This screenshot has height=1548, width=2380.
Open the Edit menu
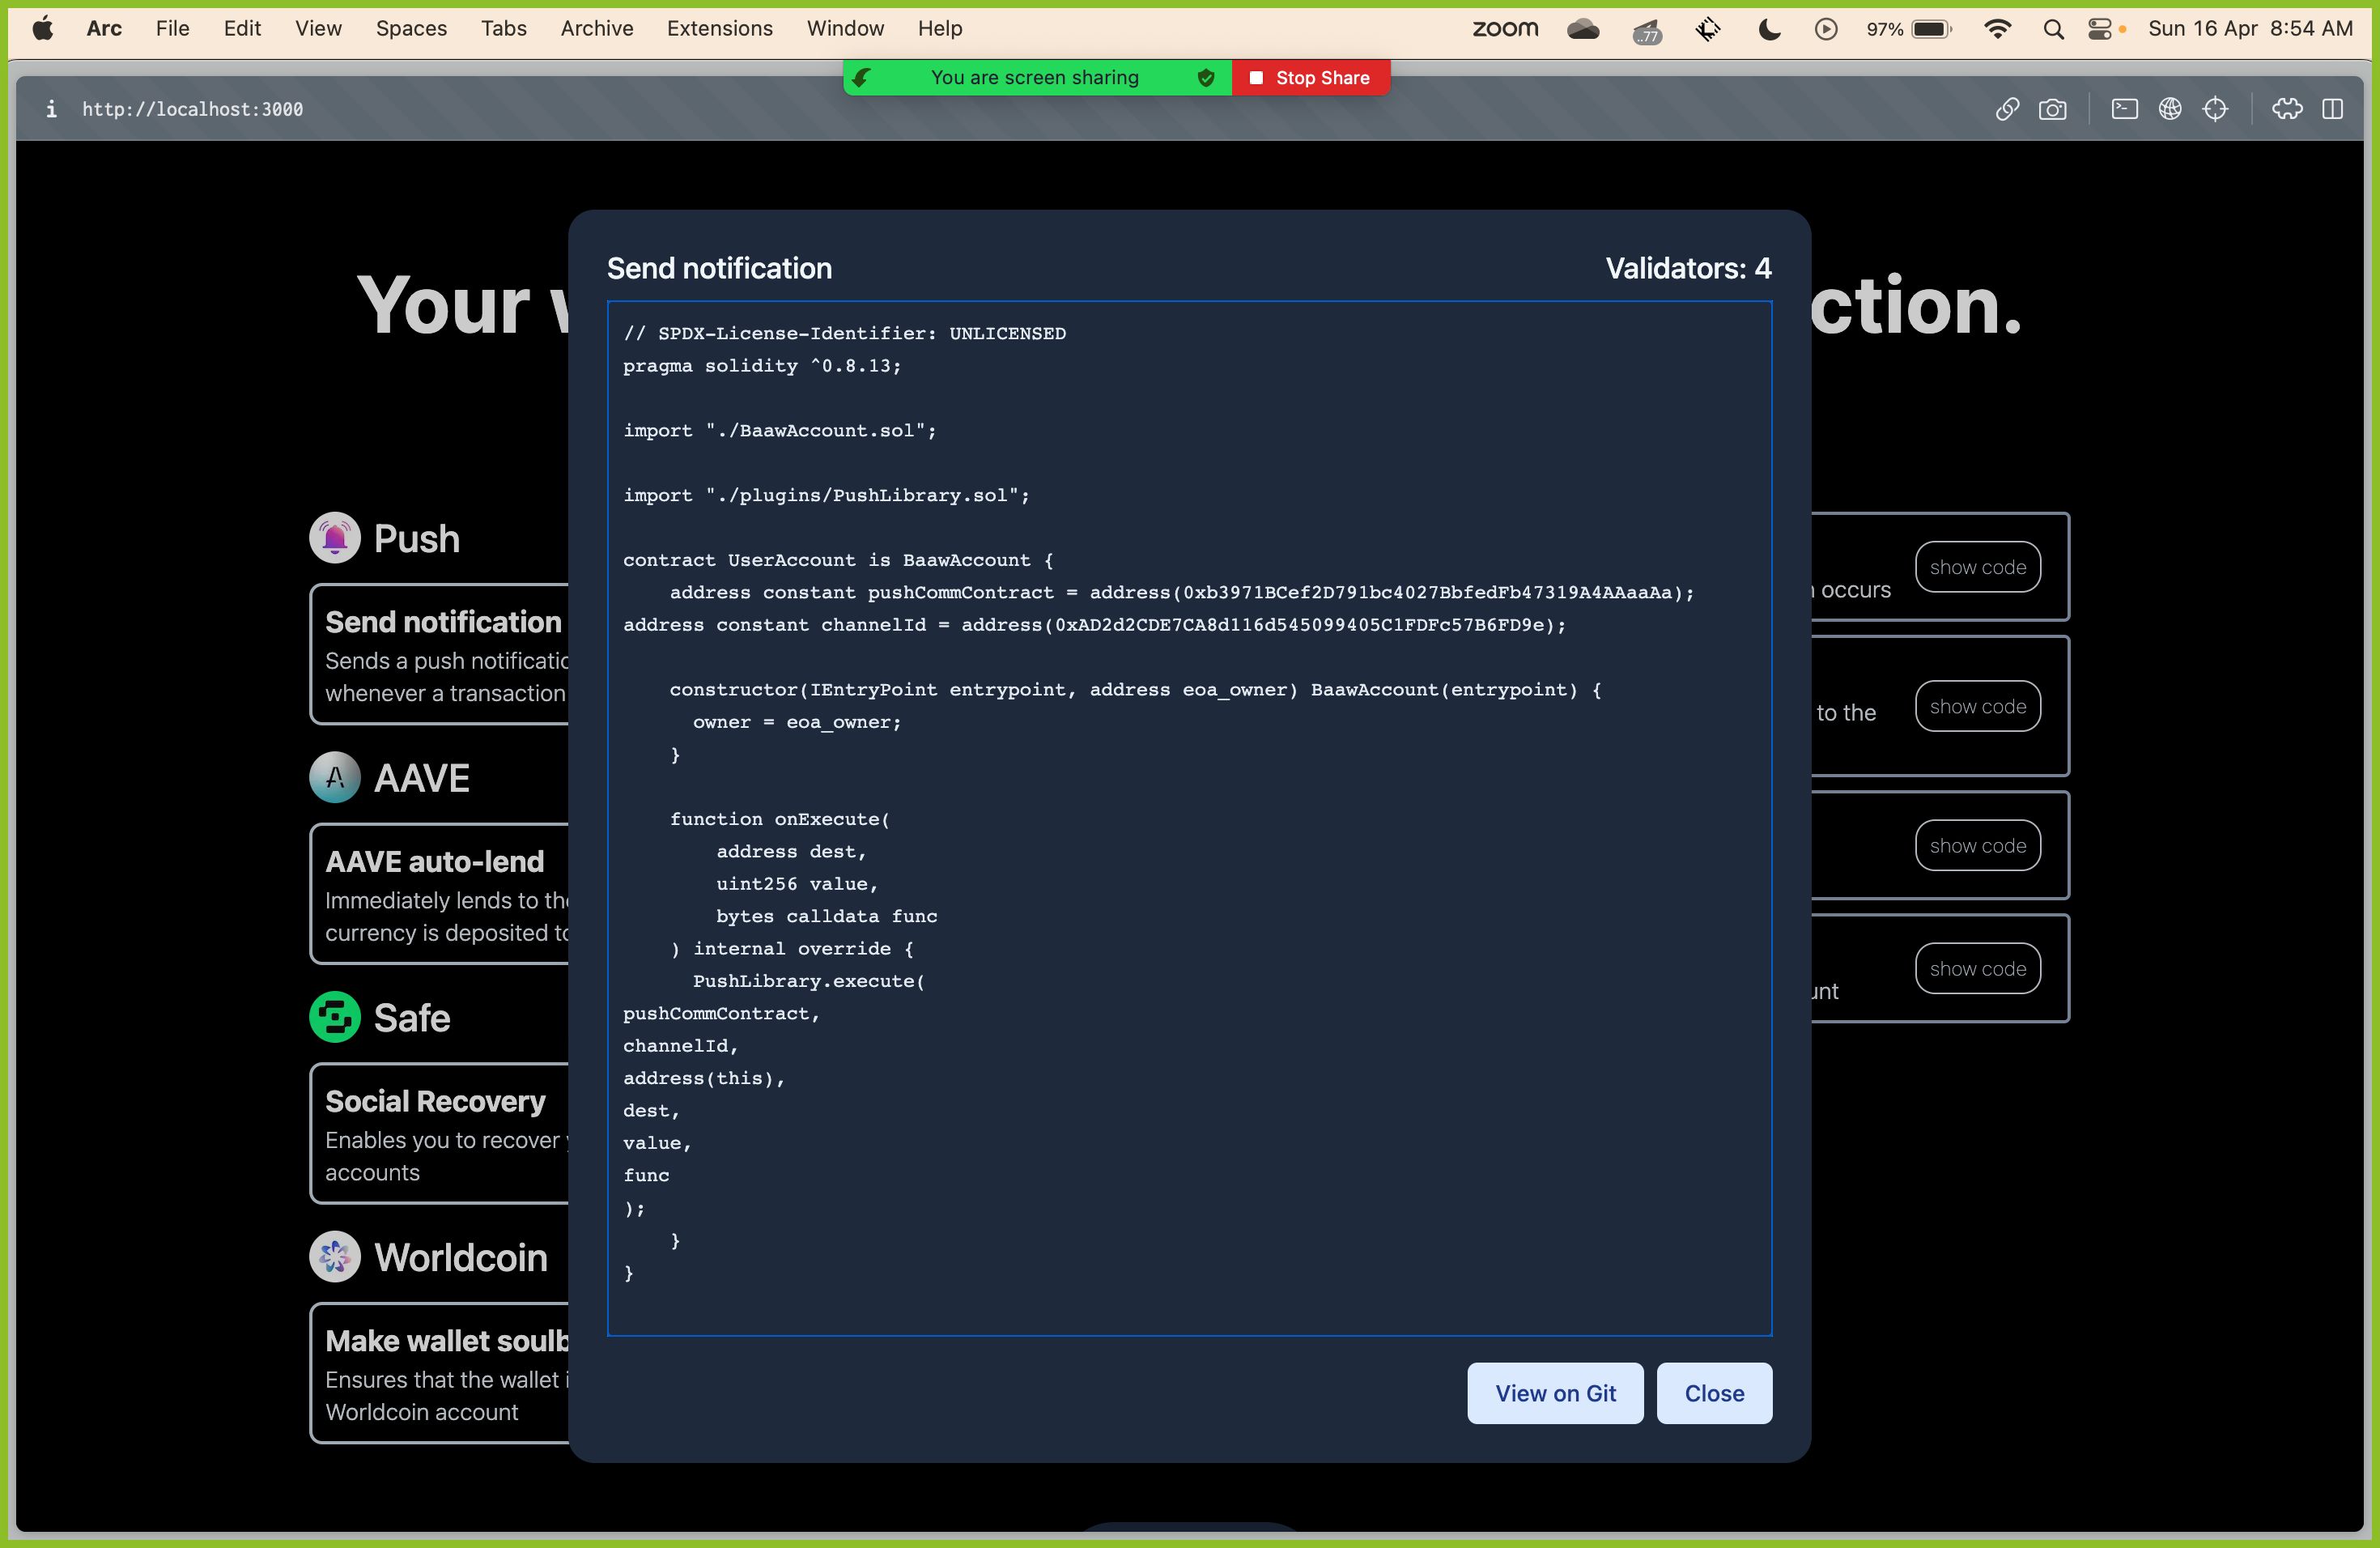point(242,28)
